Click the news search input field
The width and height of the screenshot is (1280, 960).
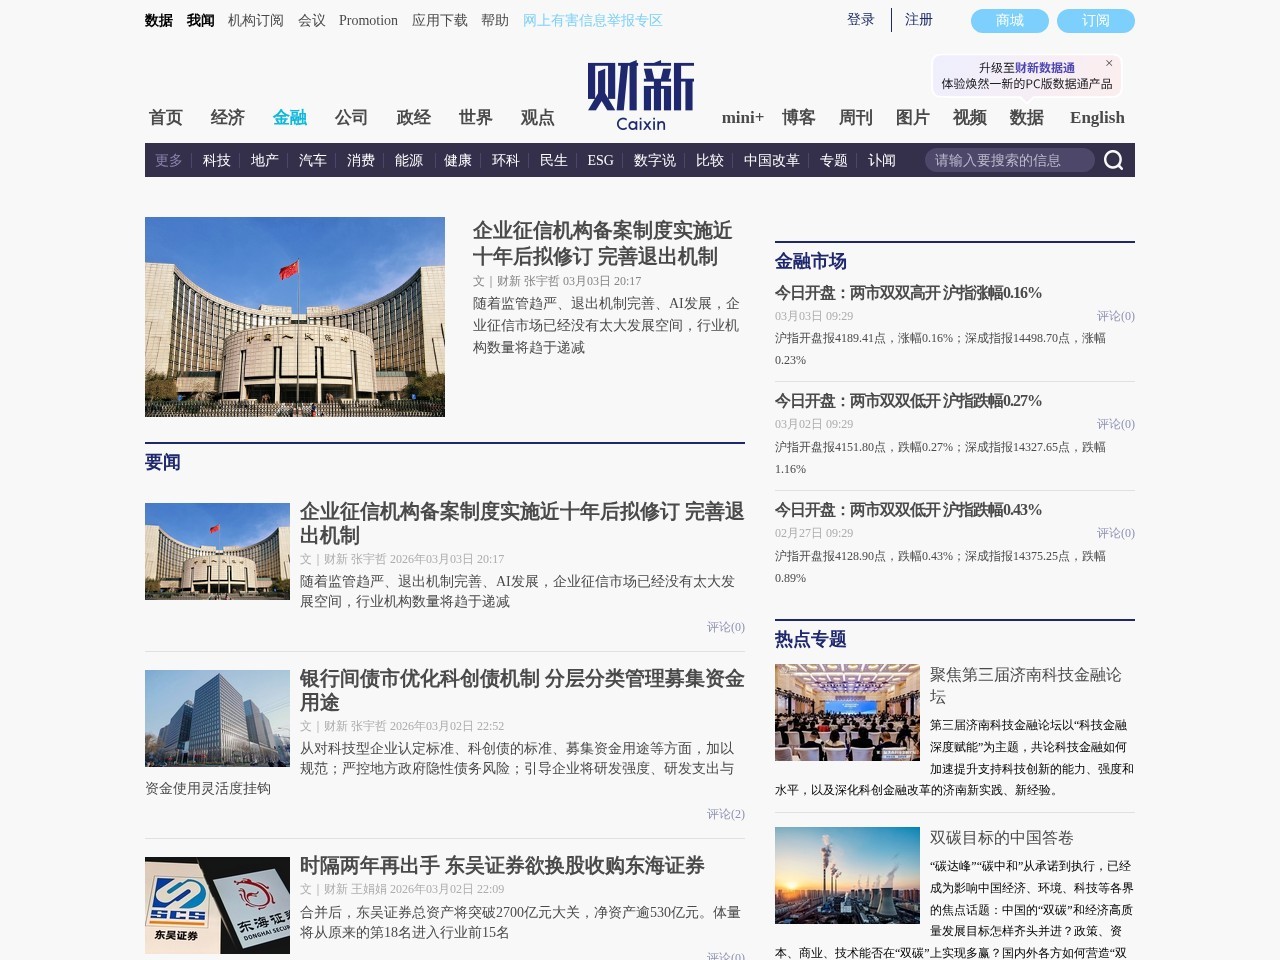(1010, 159)
